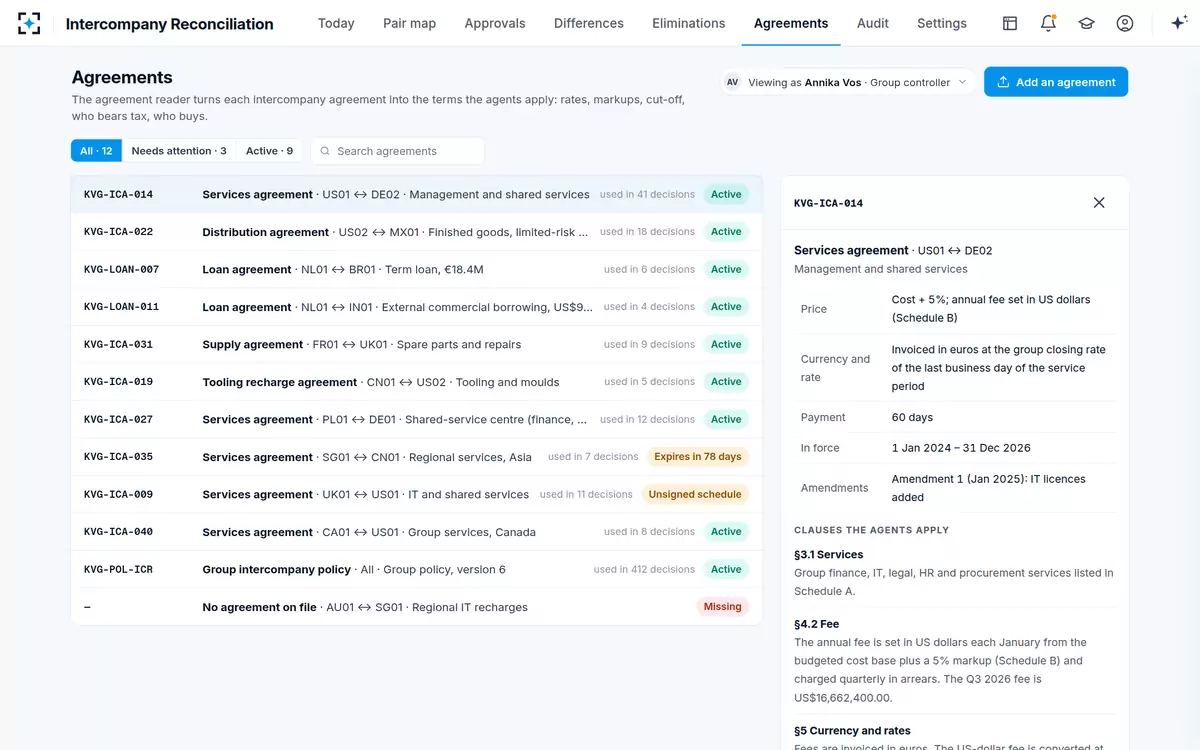Click Add an agreement button

[x=1056, y=82]
